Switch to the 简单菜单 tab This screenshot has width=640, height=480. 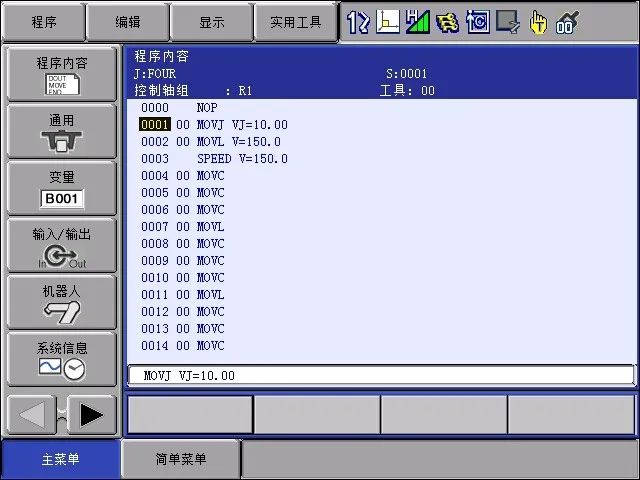(x=181, y=460)
